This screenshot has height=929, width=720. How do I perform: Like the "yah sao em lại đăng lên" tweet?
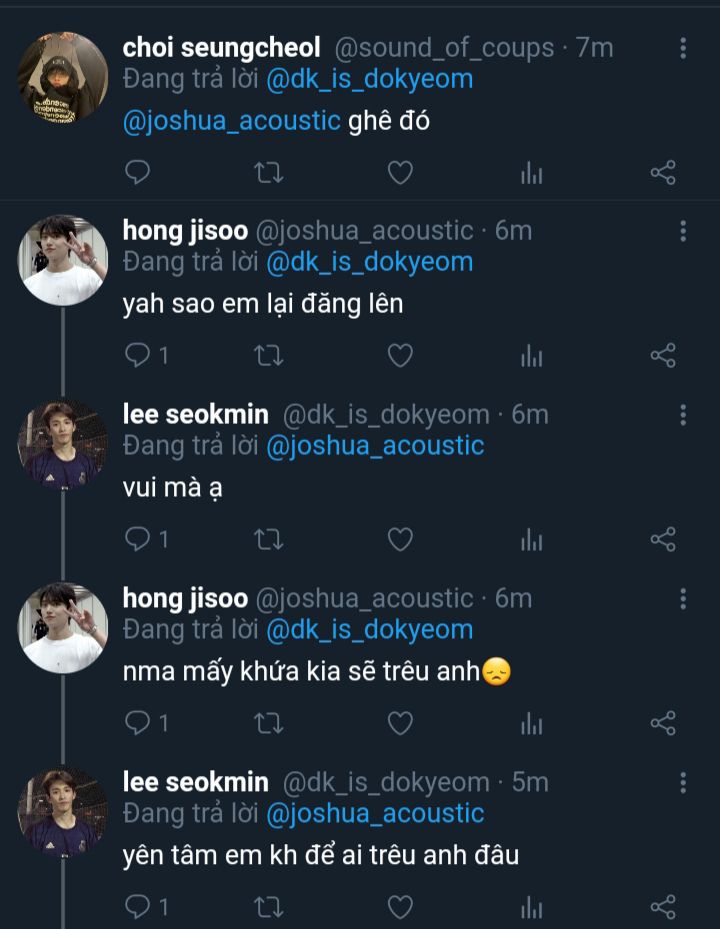(x=400, y=355)
